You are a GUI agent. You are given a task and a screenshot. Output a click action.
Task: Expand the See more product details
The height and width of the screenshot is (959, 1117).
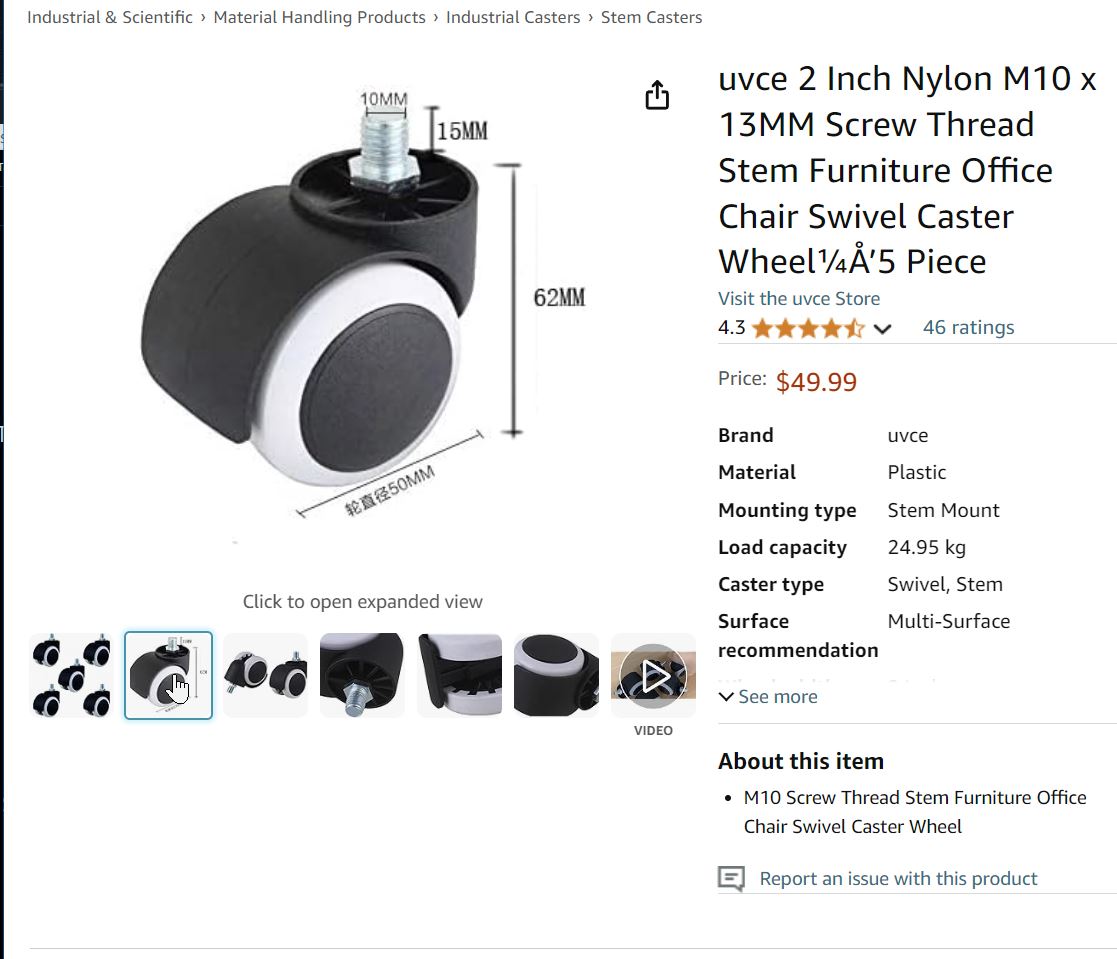coord(768,697)
